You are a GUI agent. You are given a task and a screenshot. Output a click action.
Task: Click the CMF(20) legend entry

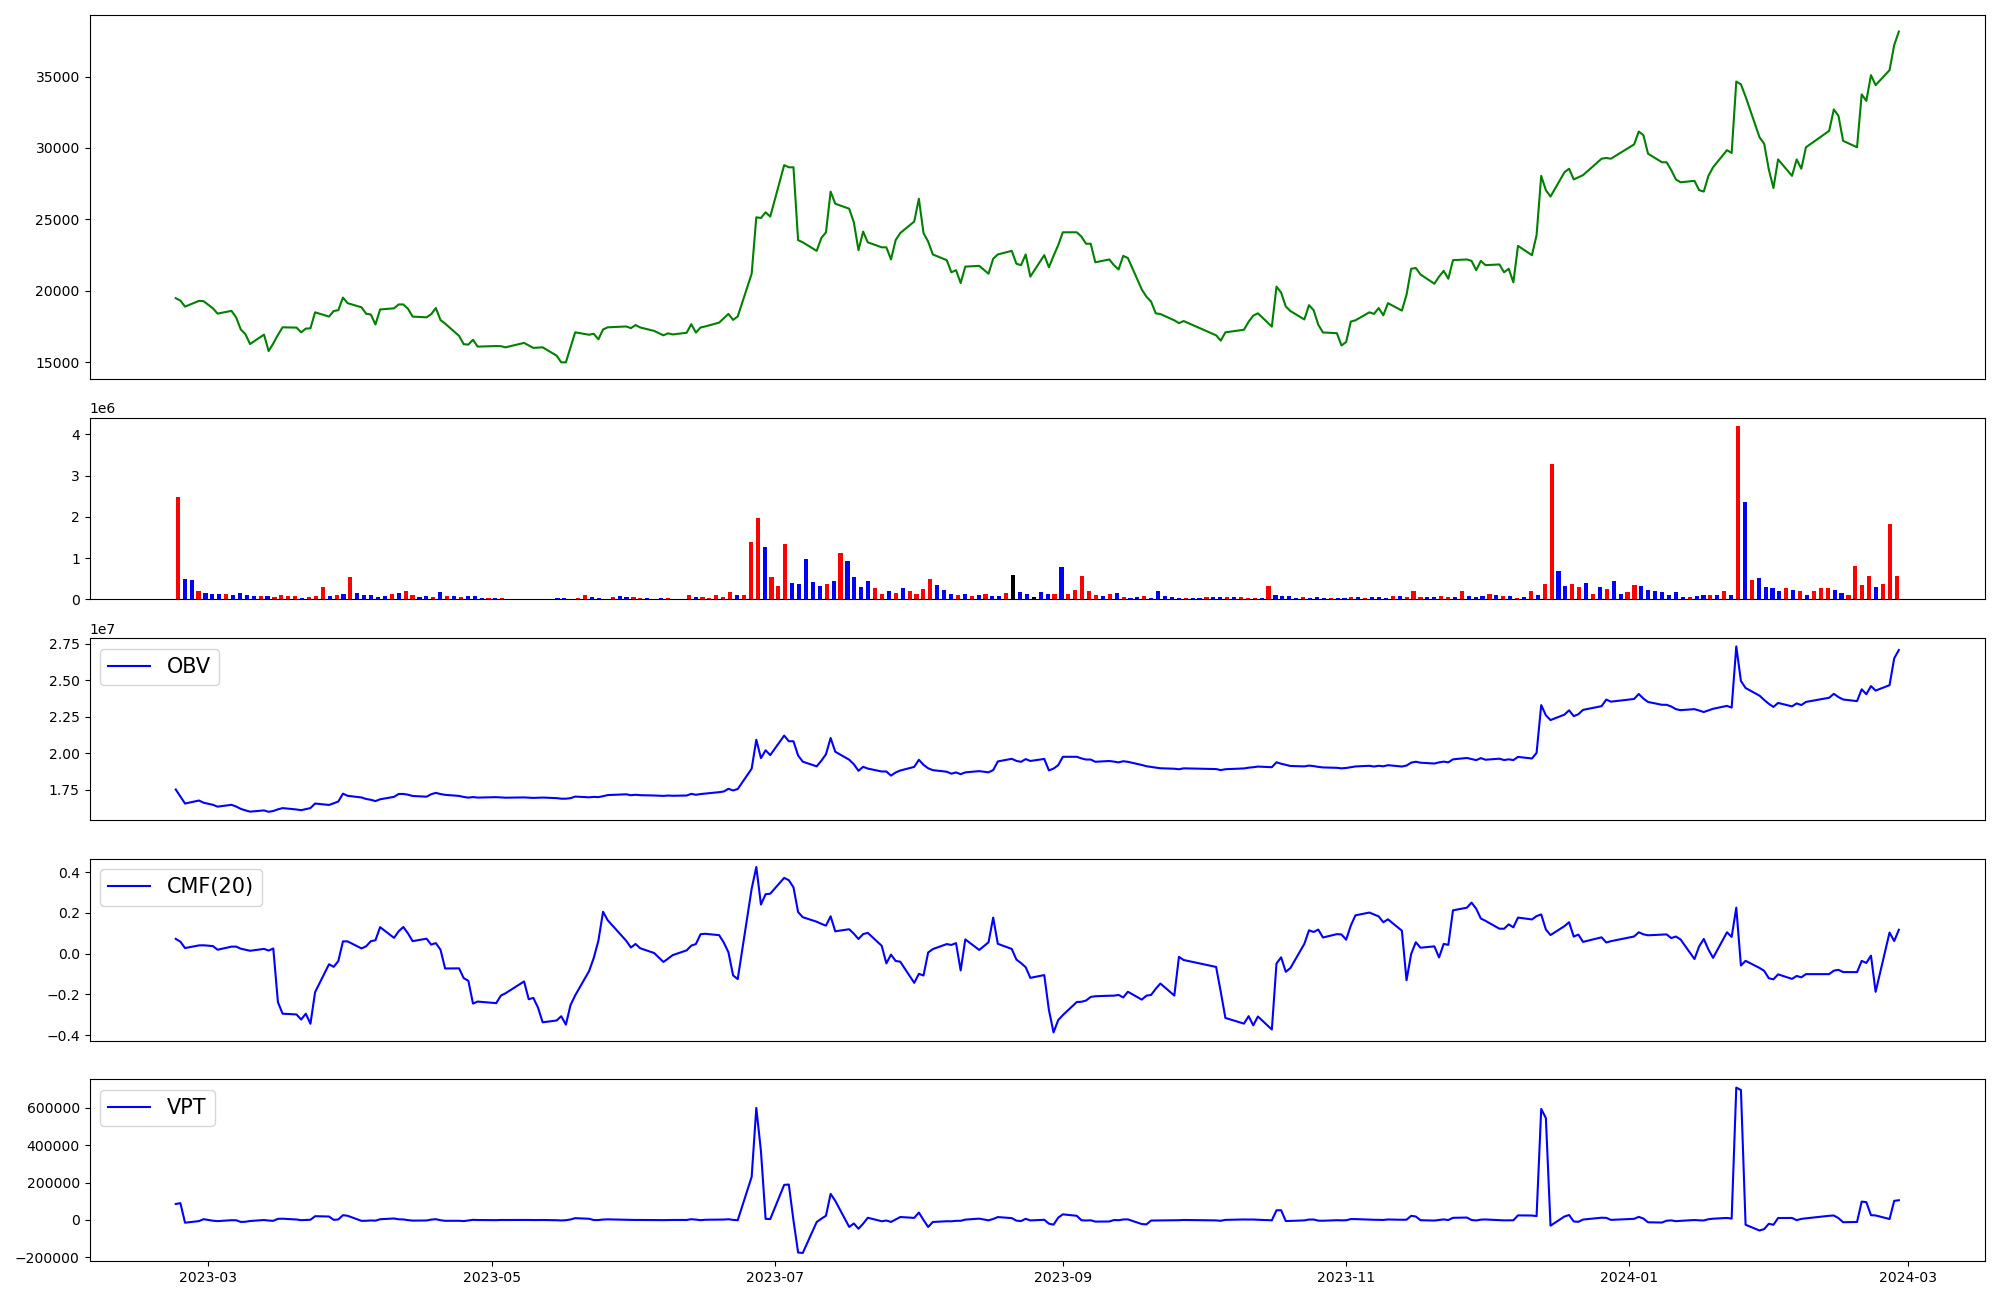[x=209, y=886]
